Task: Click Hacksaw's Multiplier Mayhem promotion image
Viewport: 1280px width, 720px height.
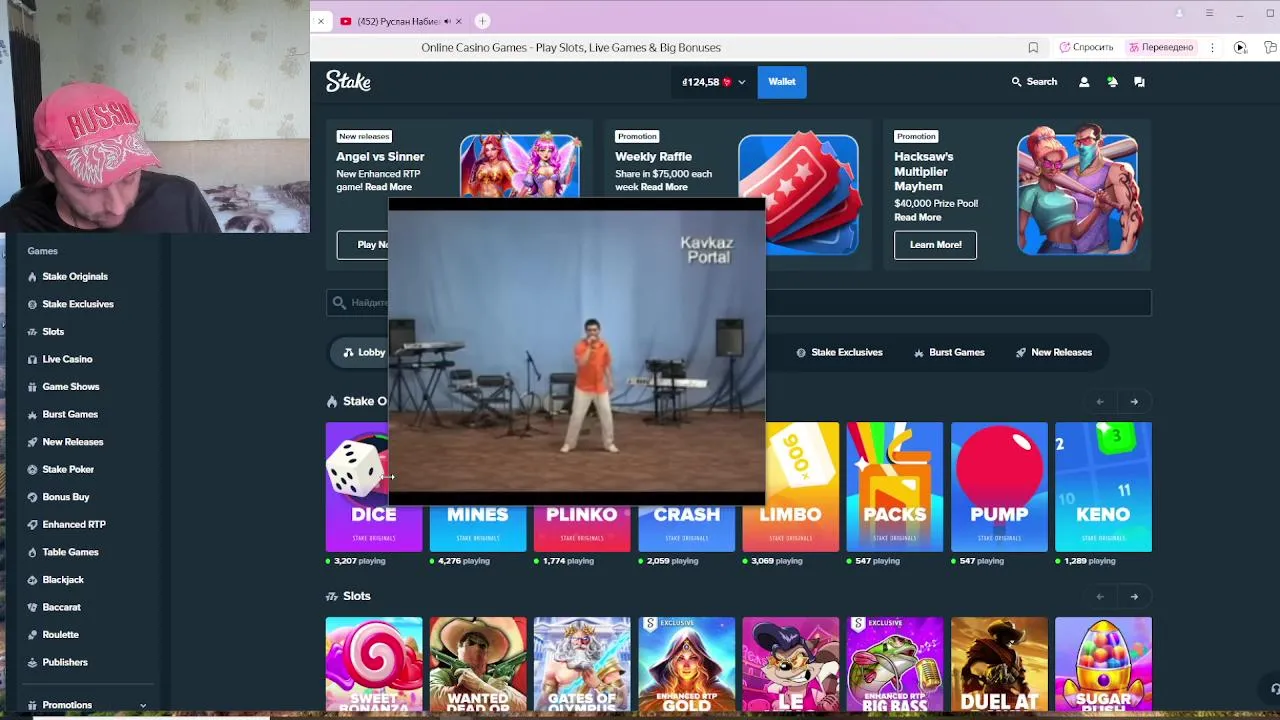Action: click(x=1077, y=190)
